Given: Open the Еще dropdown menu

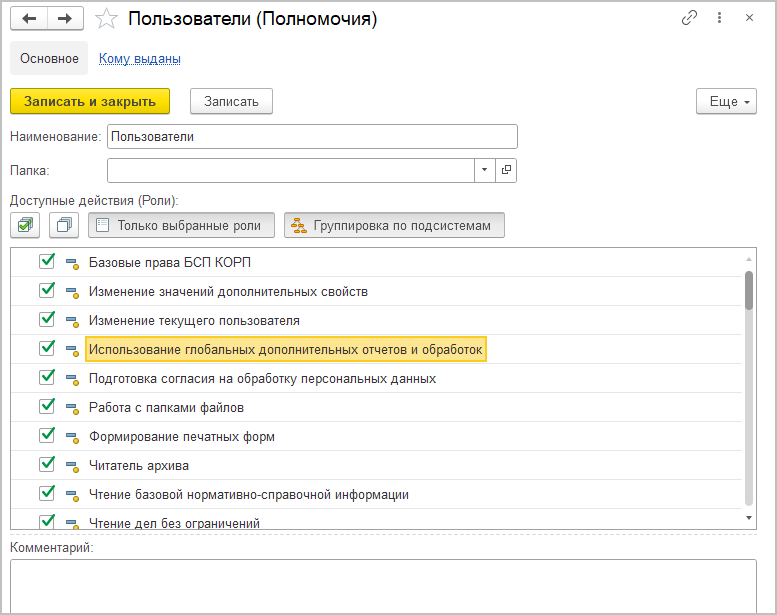Looking at the screenshot, I should tap(726, 101).
